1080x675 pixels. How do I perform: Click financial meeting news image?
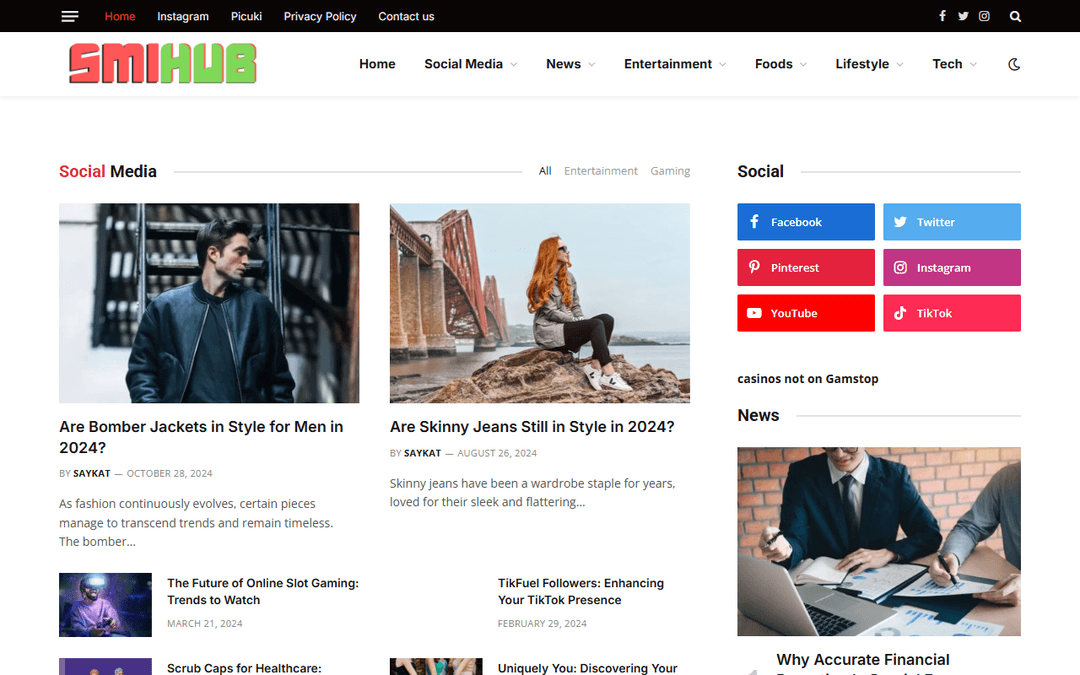pyautogui.click(x=879, y=541)
